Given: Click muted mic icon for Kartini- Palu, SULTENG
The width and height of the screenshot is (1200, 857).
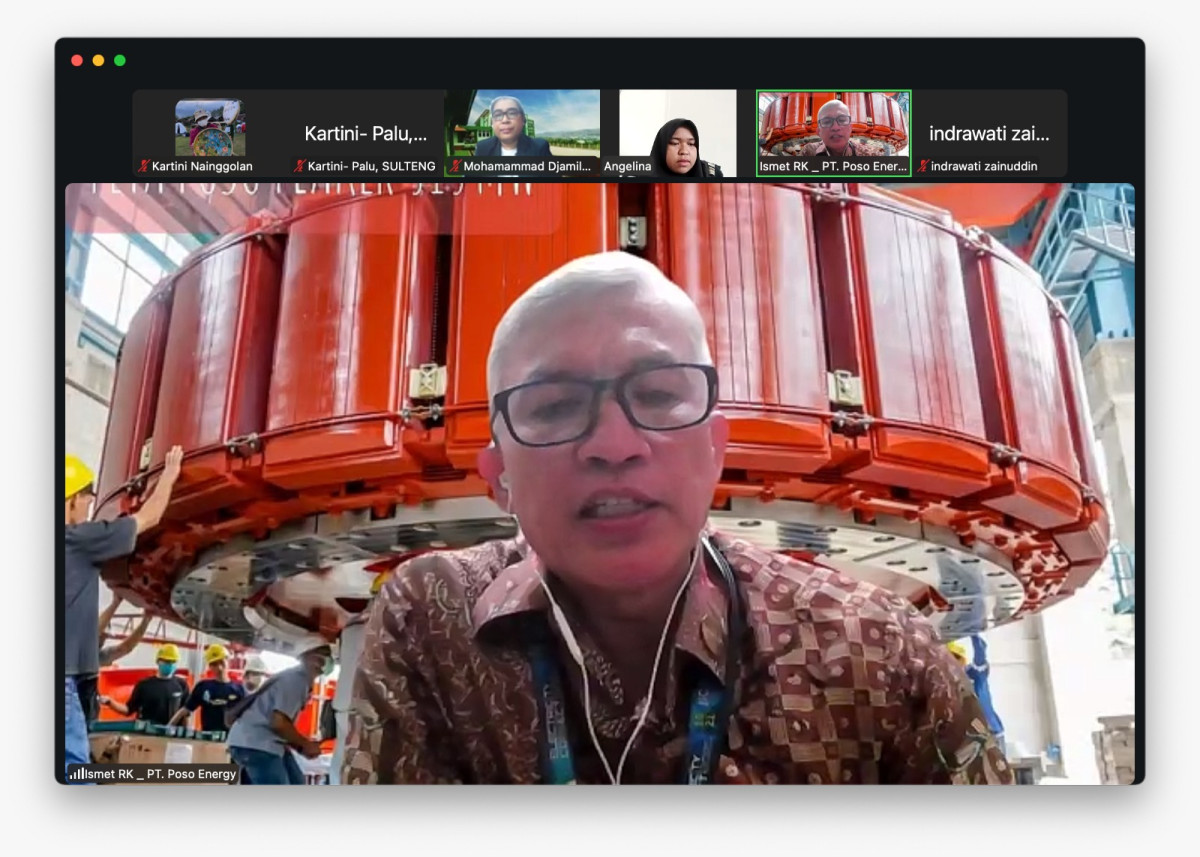Looking at the screenshot, I should pos(299,167).
